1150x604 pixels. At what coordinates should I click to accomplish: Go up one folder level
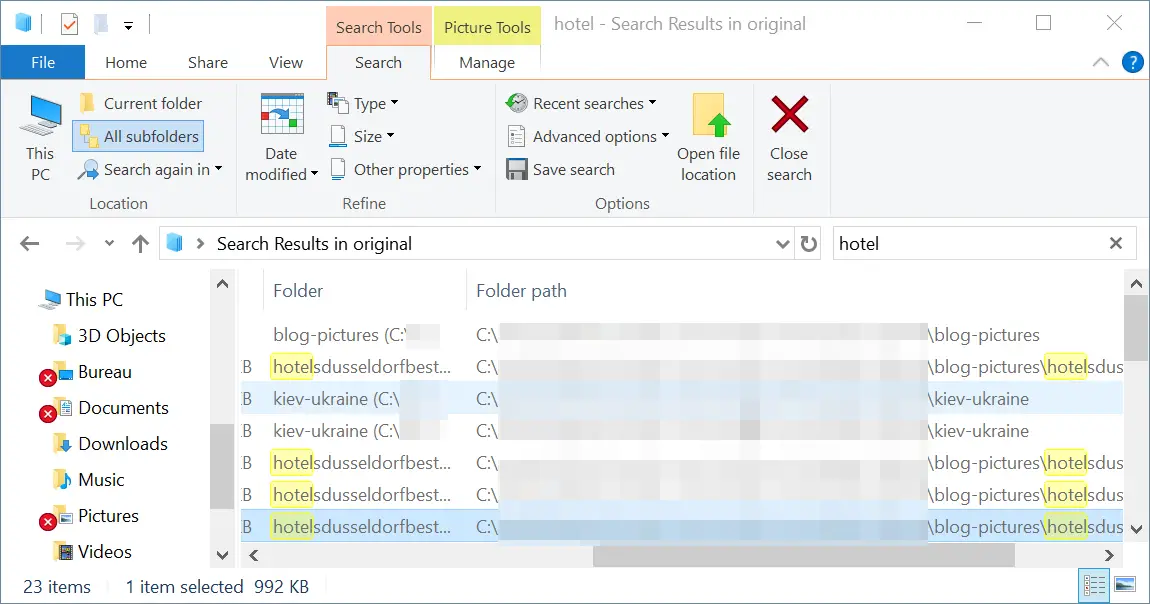click(x=140, y=244)
